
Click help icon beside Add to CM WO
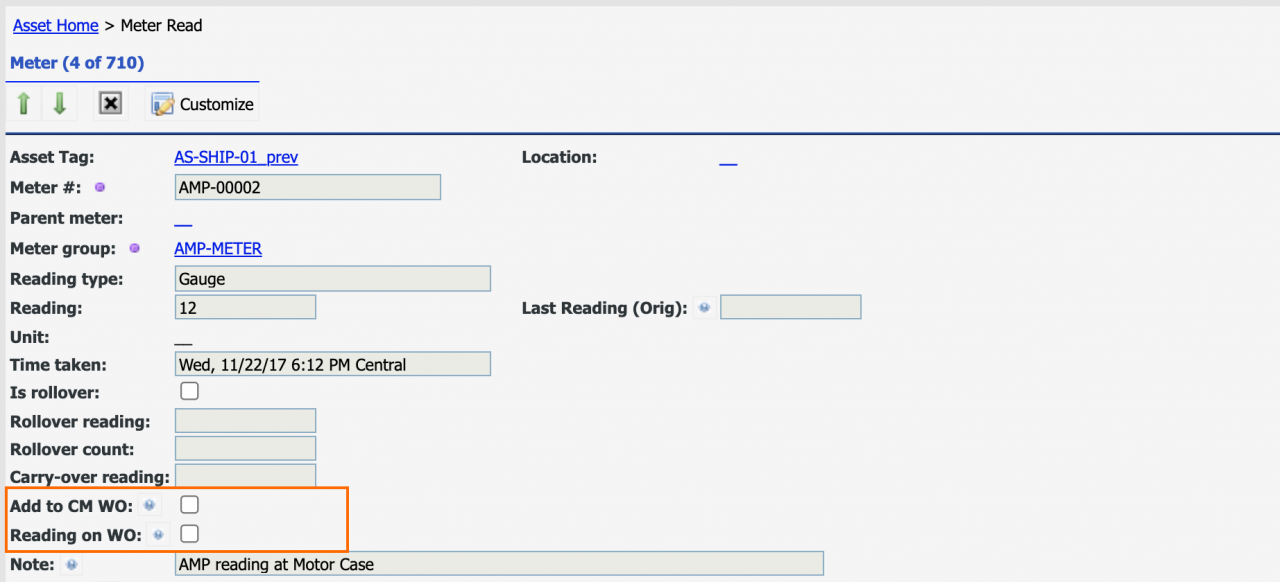click(149, 505)
